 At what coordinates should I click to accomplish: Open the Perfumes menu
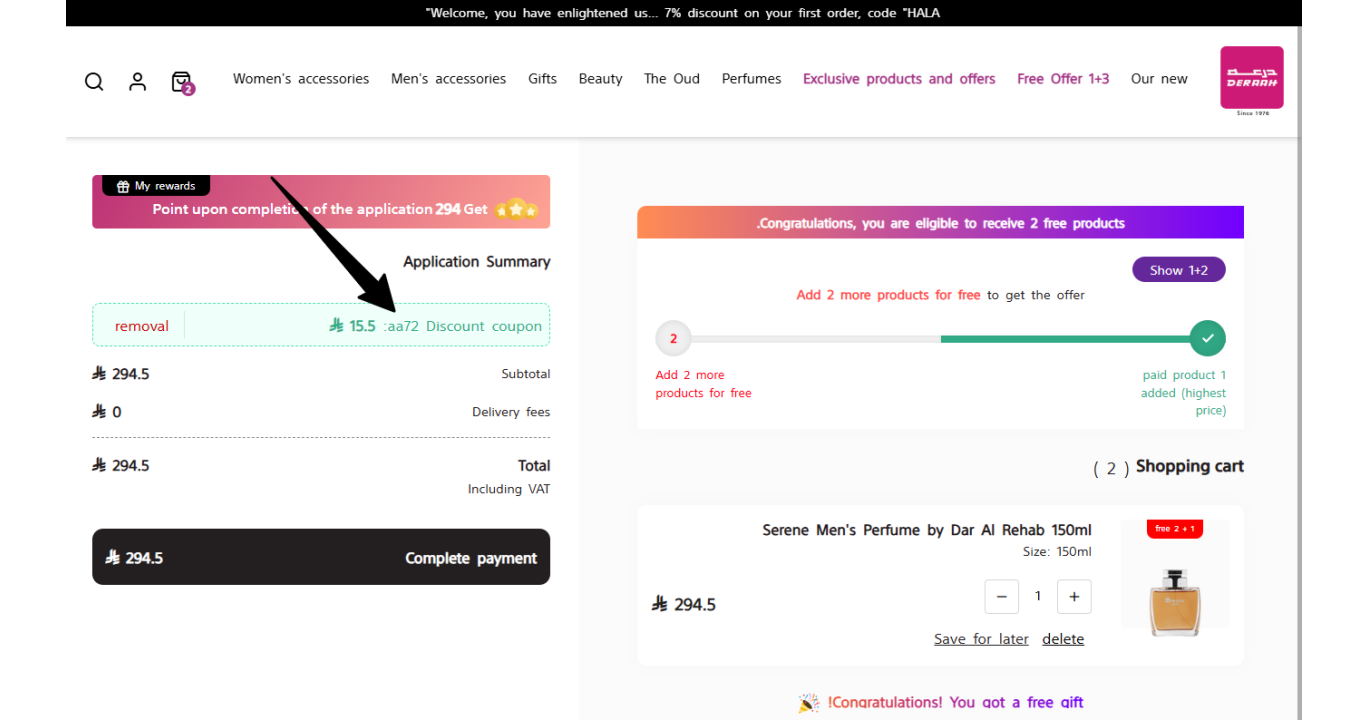pos(751,79)
